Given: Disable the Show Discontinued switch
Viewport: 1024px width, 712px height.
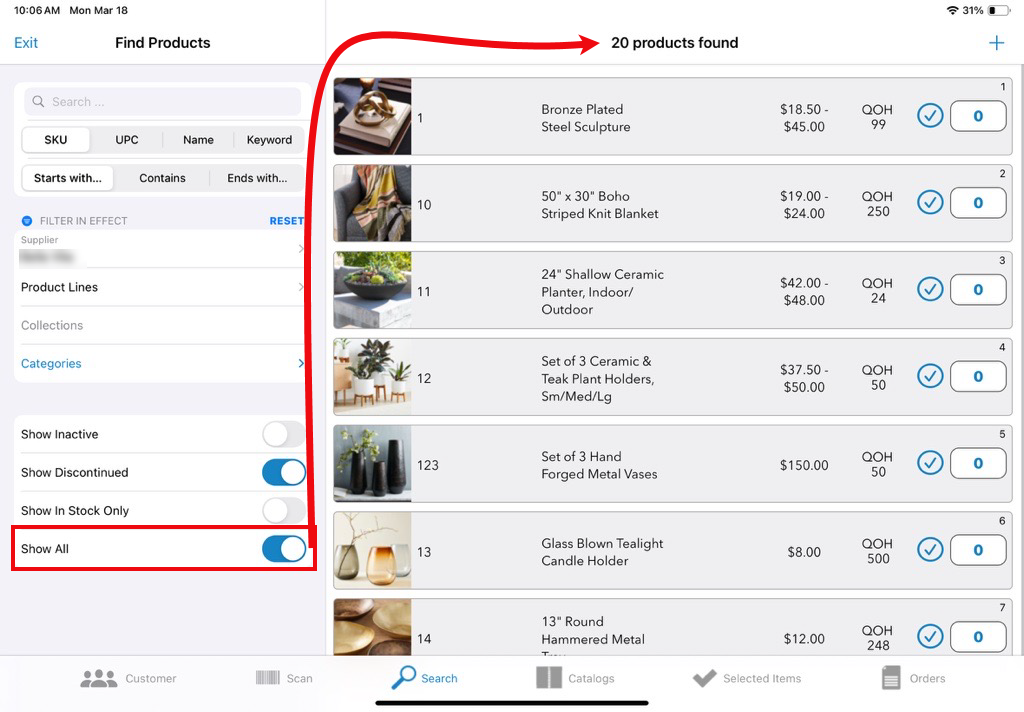Looking at the screenshot, I should [x=283, y=472].
